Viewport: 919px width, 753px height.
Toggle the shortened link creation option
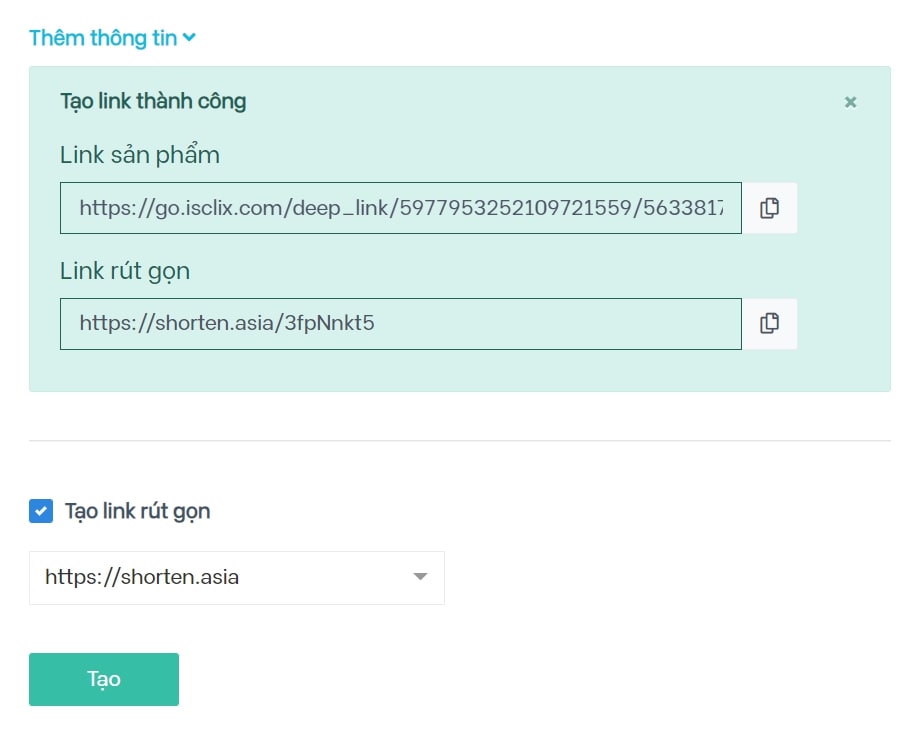coord(40,511)
